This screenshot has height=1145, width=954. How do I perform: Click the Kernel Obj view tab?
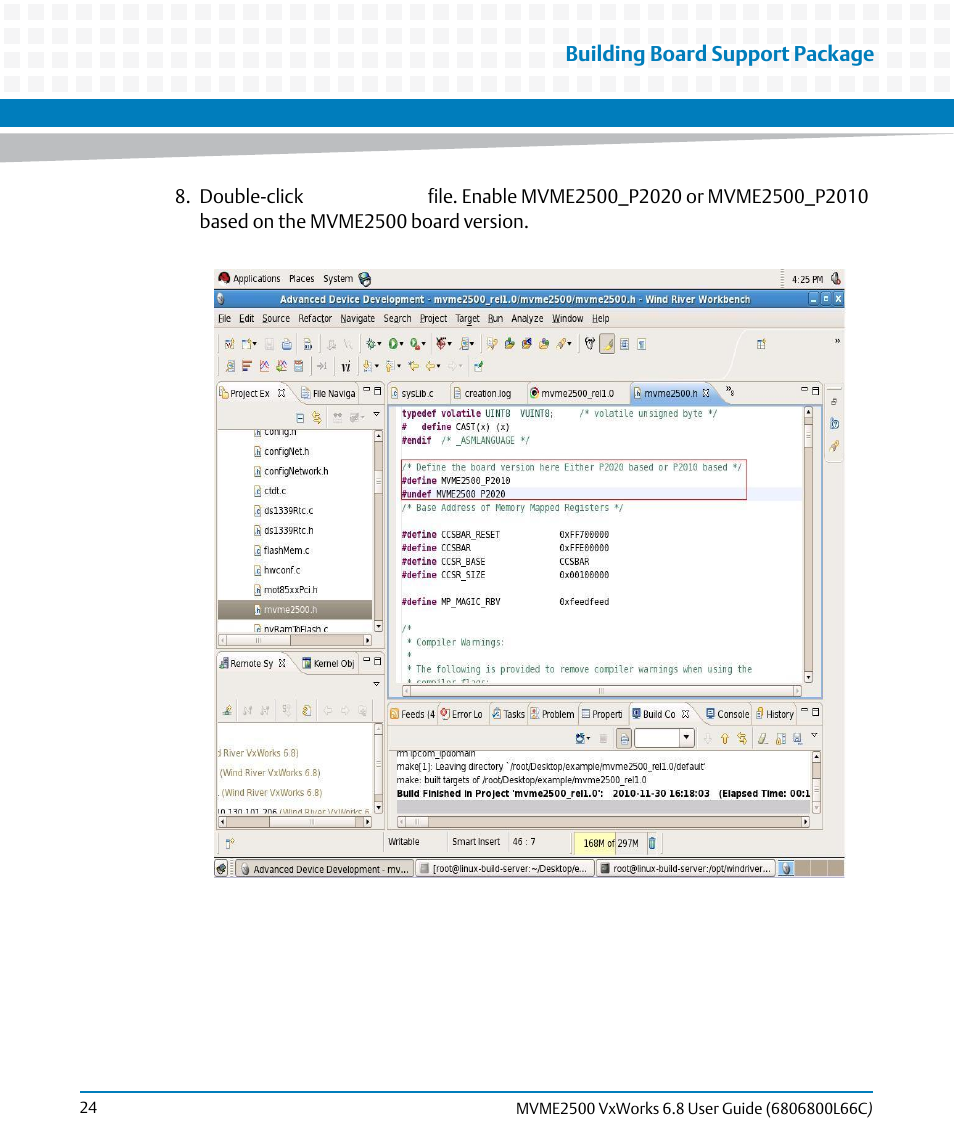coord(328,663)
